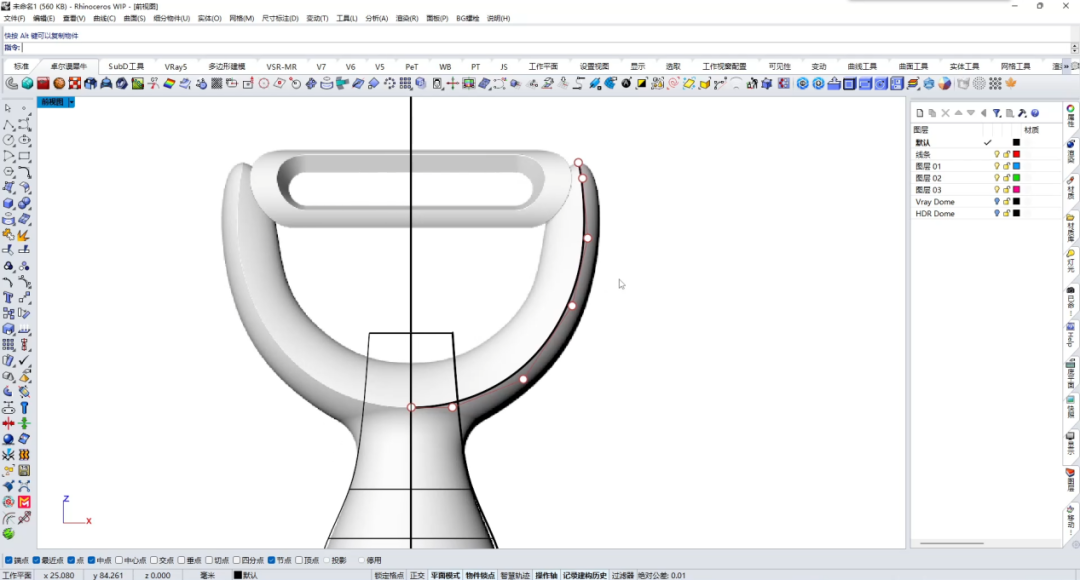Click the new layer icon in layers panel
1080x580 pixels.
click(920, 113)
